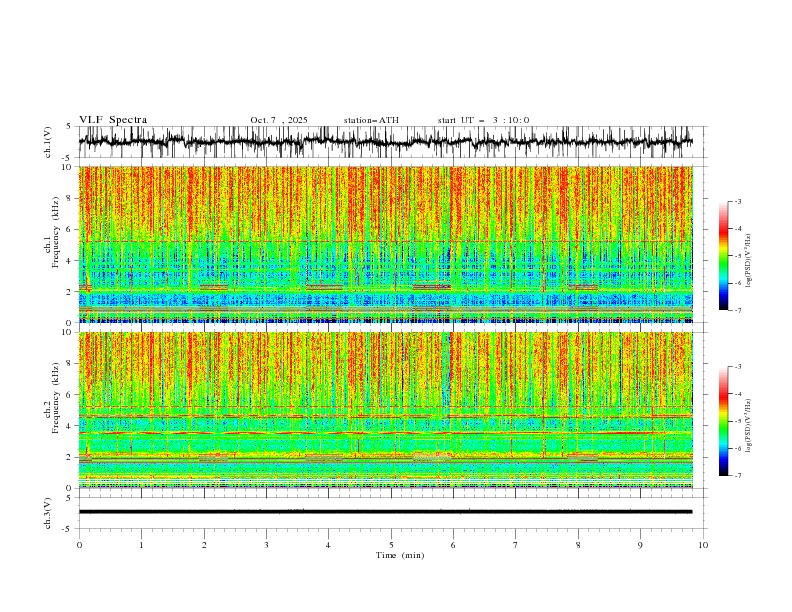Click the lower PSD color scale bar
Viewport: 792px width, 612px height.
coord(723,421)
